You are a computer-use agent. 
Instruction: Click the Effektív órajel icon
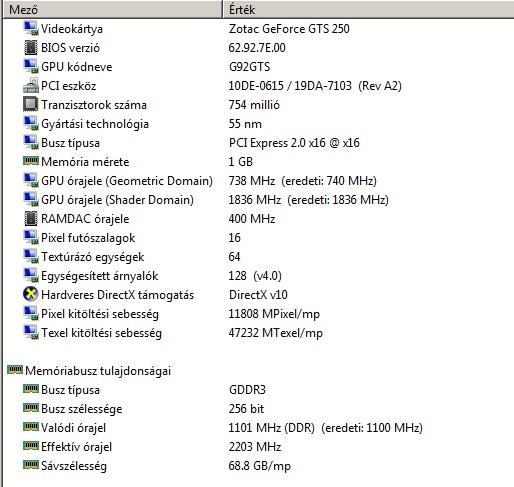pos(31,446)
